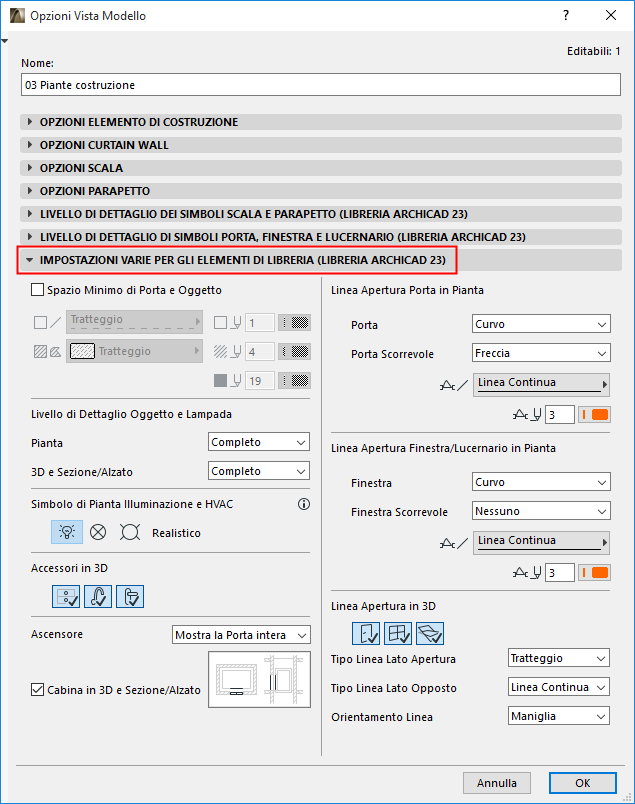The image size is (635, 804).
Task: Click the orange pen color swatch for Porta
Action: [x=594, y=414]
